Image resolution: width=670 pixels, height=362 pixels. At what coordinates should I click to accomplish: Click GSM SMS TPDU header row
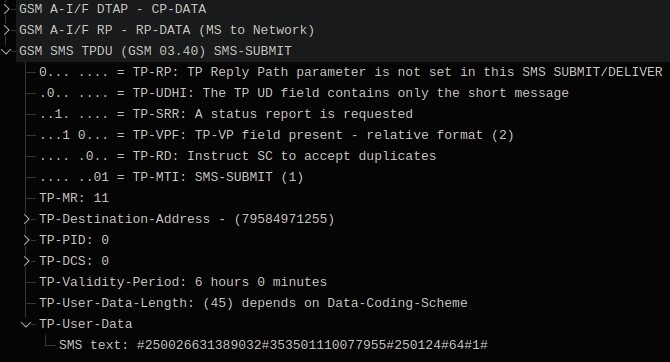click(155, 51)
